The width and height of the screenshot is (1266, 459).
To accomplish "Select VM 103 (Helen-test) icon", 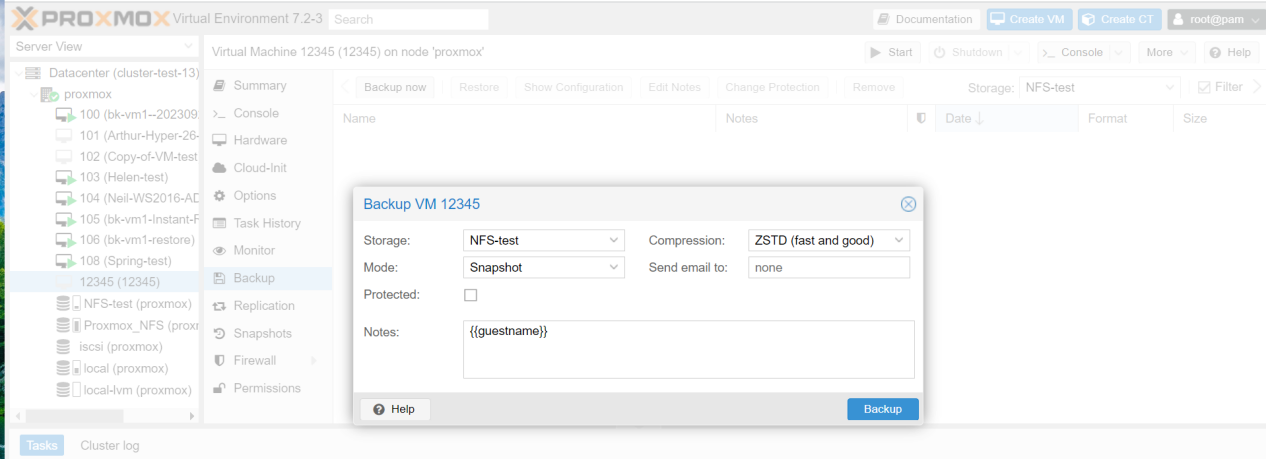I will pyautogui.click(x=65, y=177).
